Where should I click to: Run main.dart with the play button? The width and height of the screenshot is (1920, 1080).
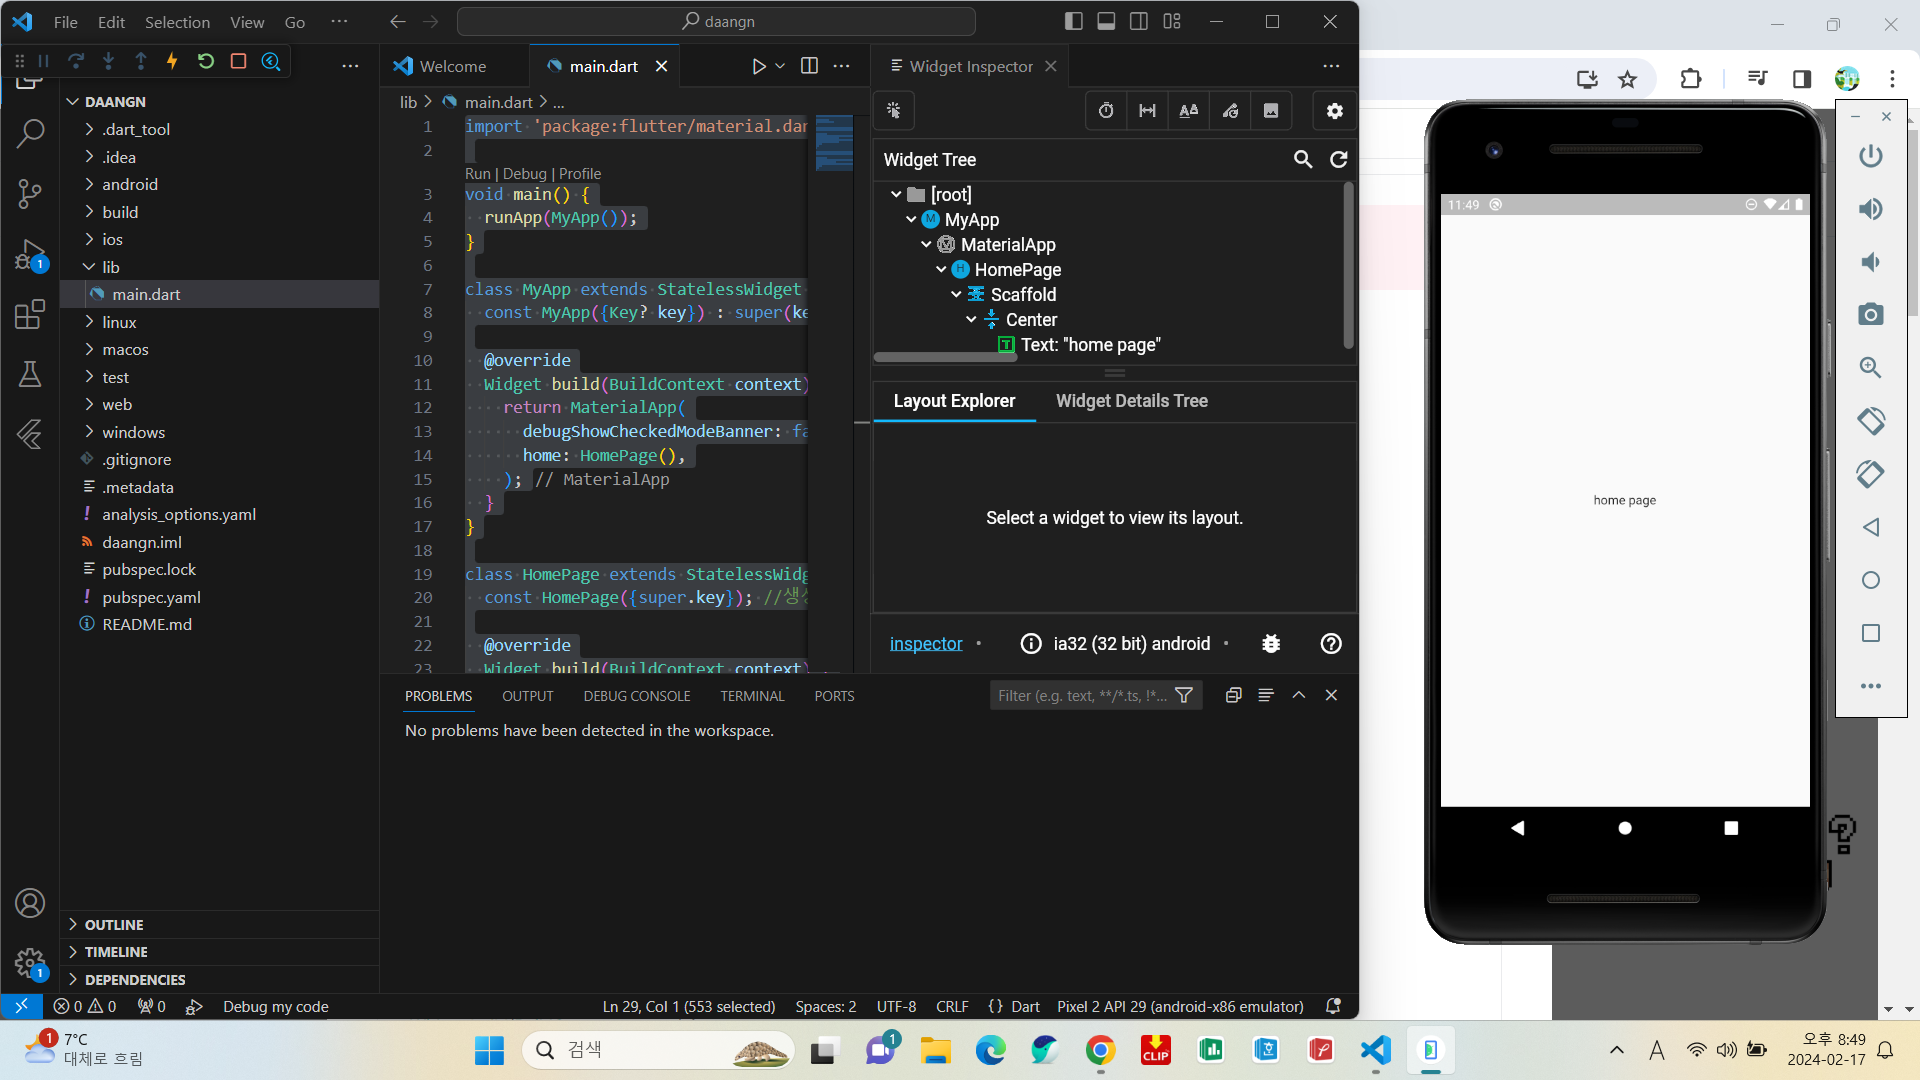[x=759, y=66]
